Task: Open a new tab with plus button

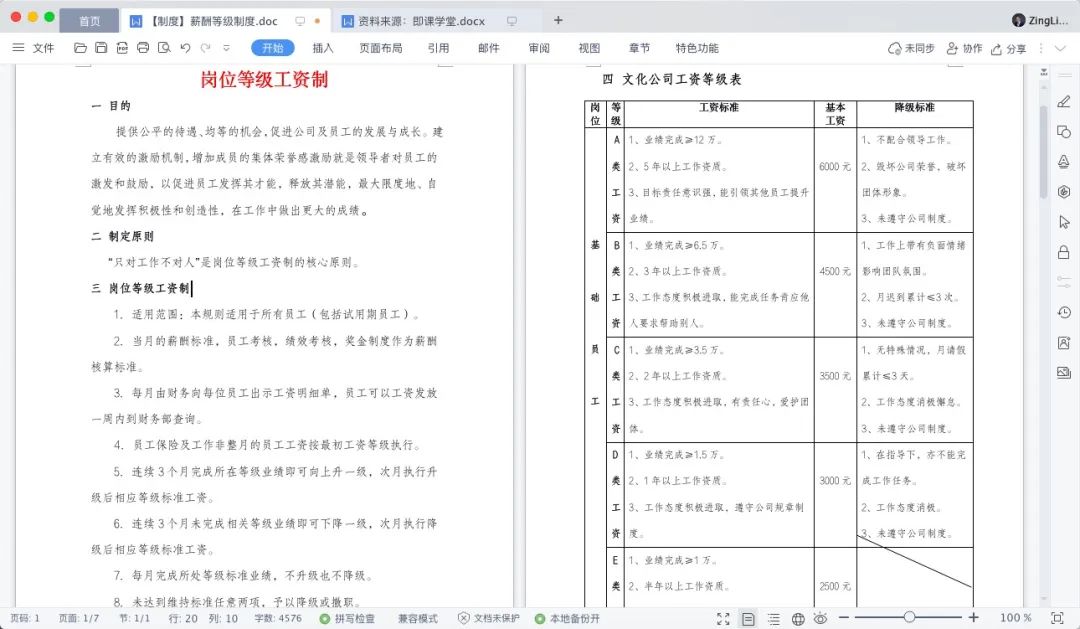Action: [x=558, y=21]
